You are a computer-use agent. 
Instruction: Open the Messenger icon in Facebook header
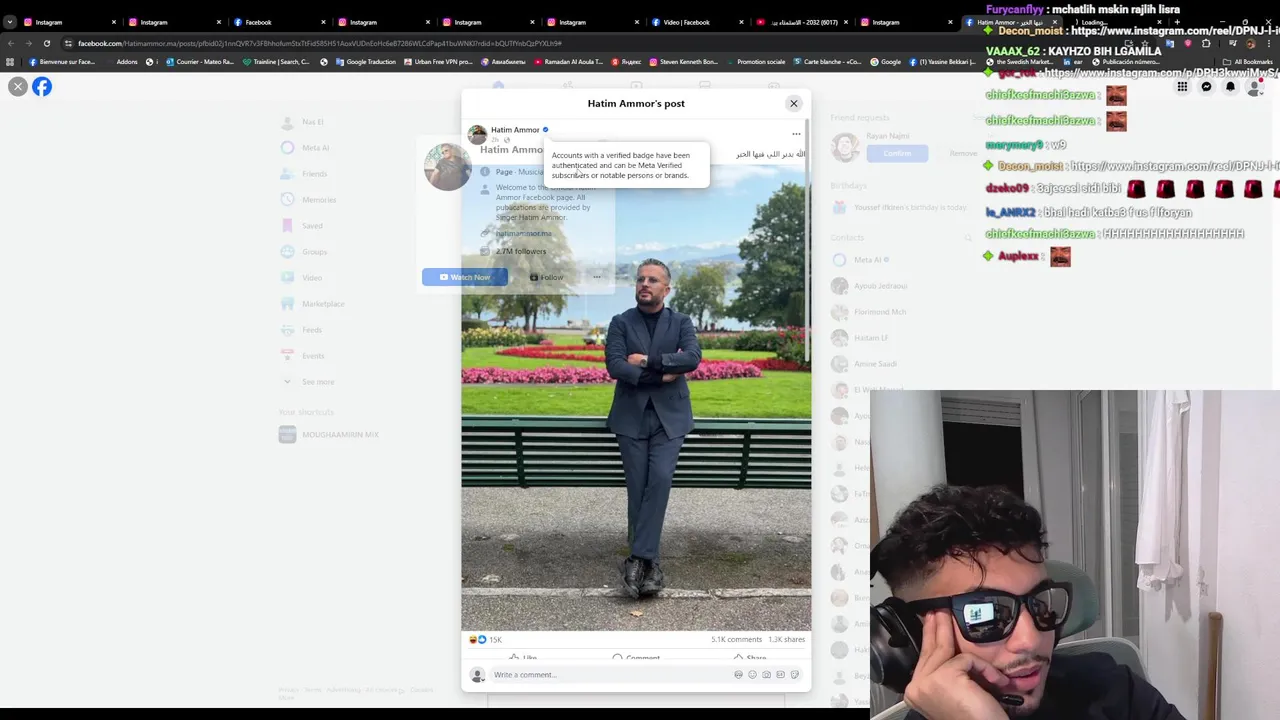coord(1206,87)
